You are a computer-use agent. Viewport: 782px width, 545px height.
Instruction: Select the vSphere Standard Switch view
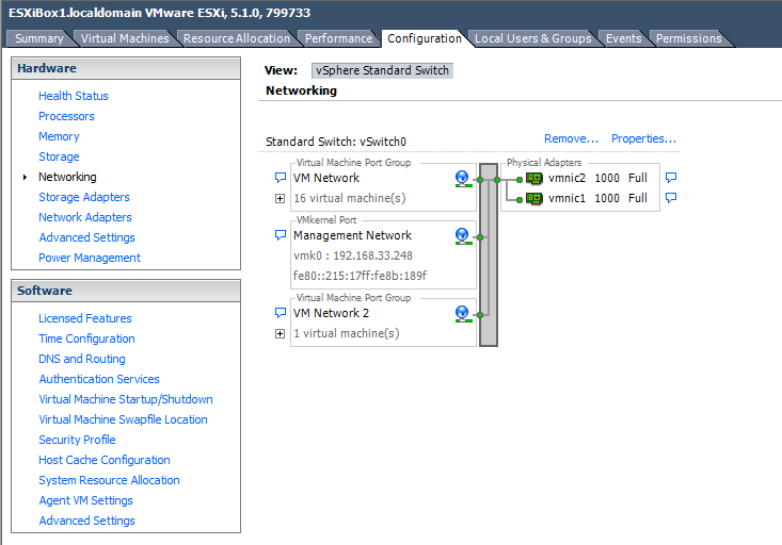382,71
